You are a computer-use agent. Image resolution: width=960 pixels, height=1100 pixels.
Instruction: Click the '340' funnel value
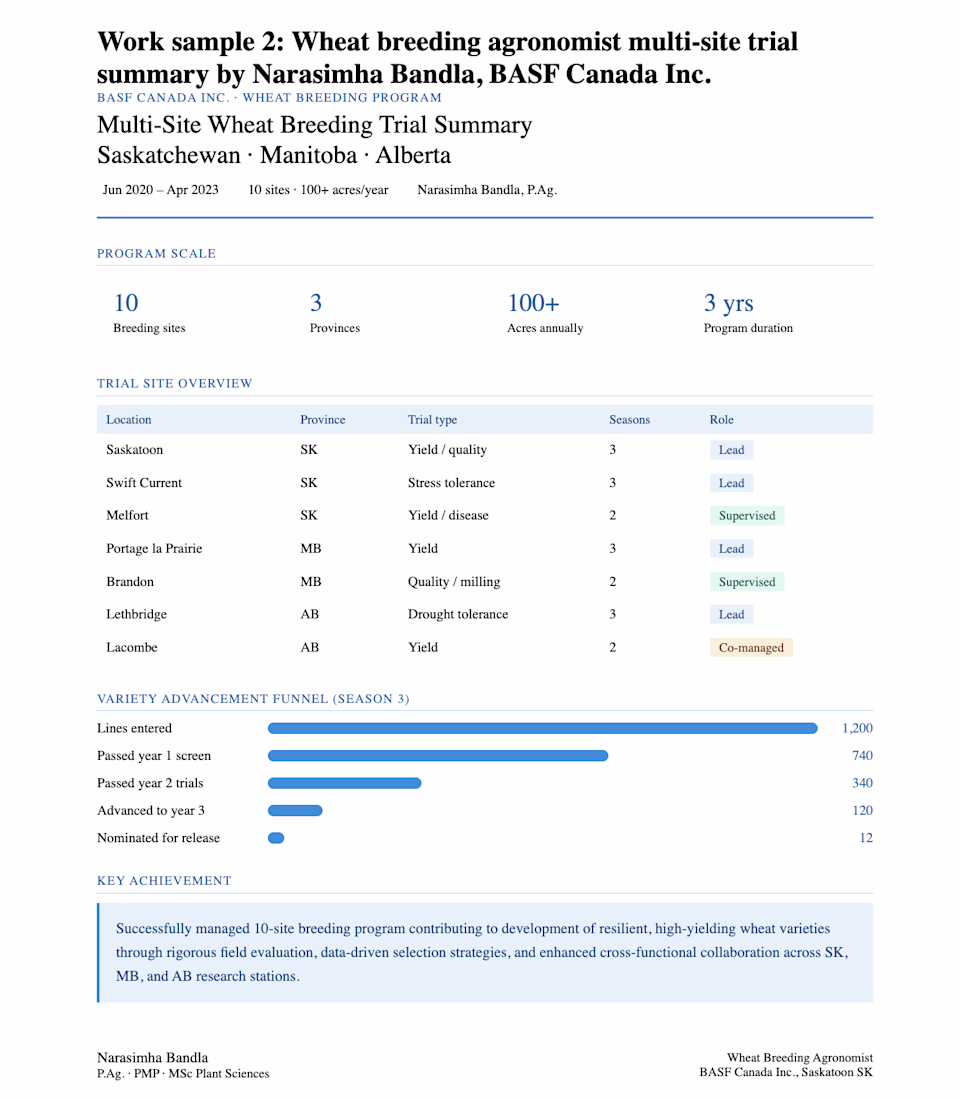862,783
